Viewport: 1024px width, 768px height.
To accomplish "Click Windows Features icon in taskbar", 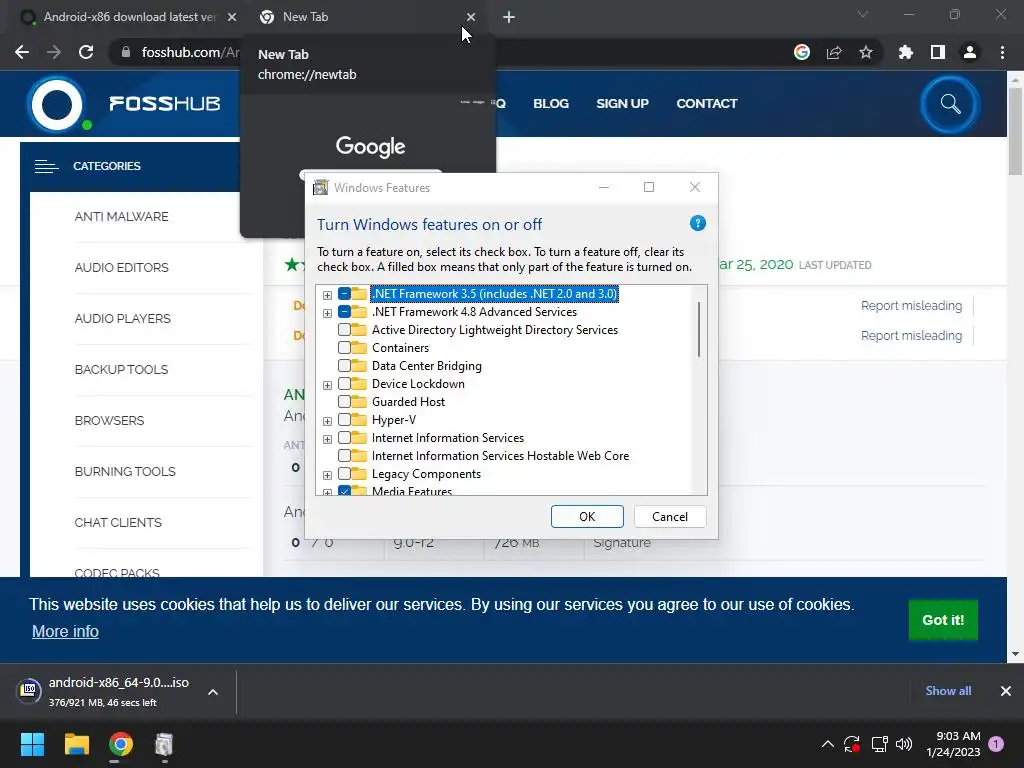I will (164, 744).
